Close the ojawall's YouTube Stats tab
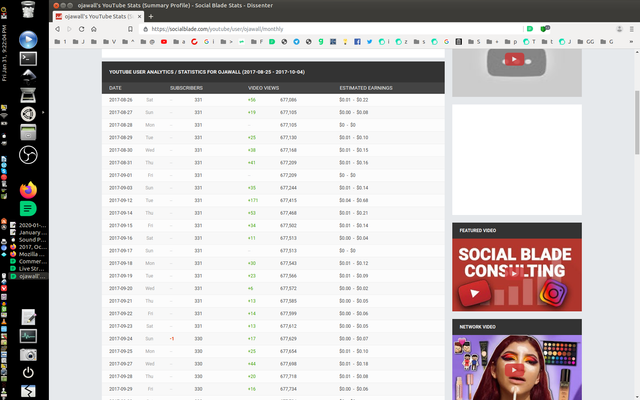This screenshot has width=640, height=400. click(140, 16)
